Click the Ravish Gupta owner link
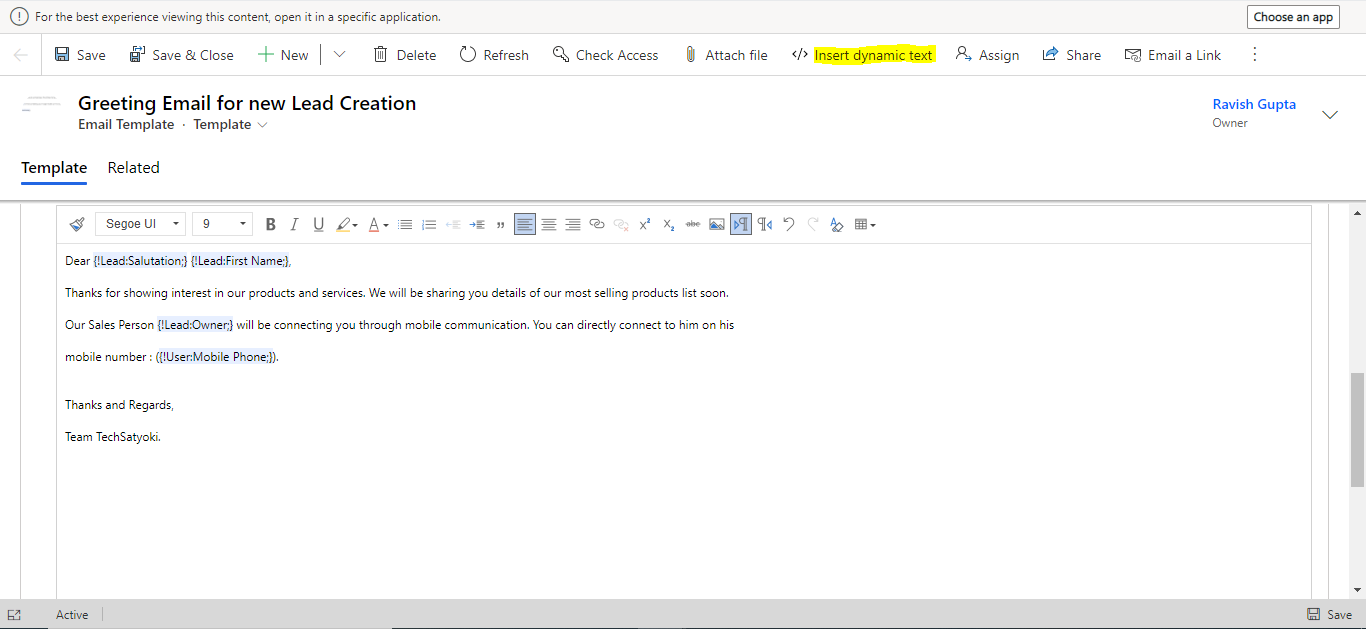 click(1254, 104)
